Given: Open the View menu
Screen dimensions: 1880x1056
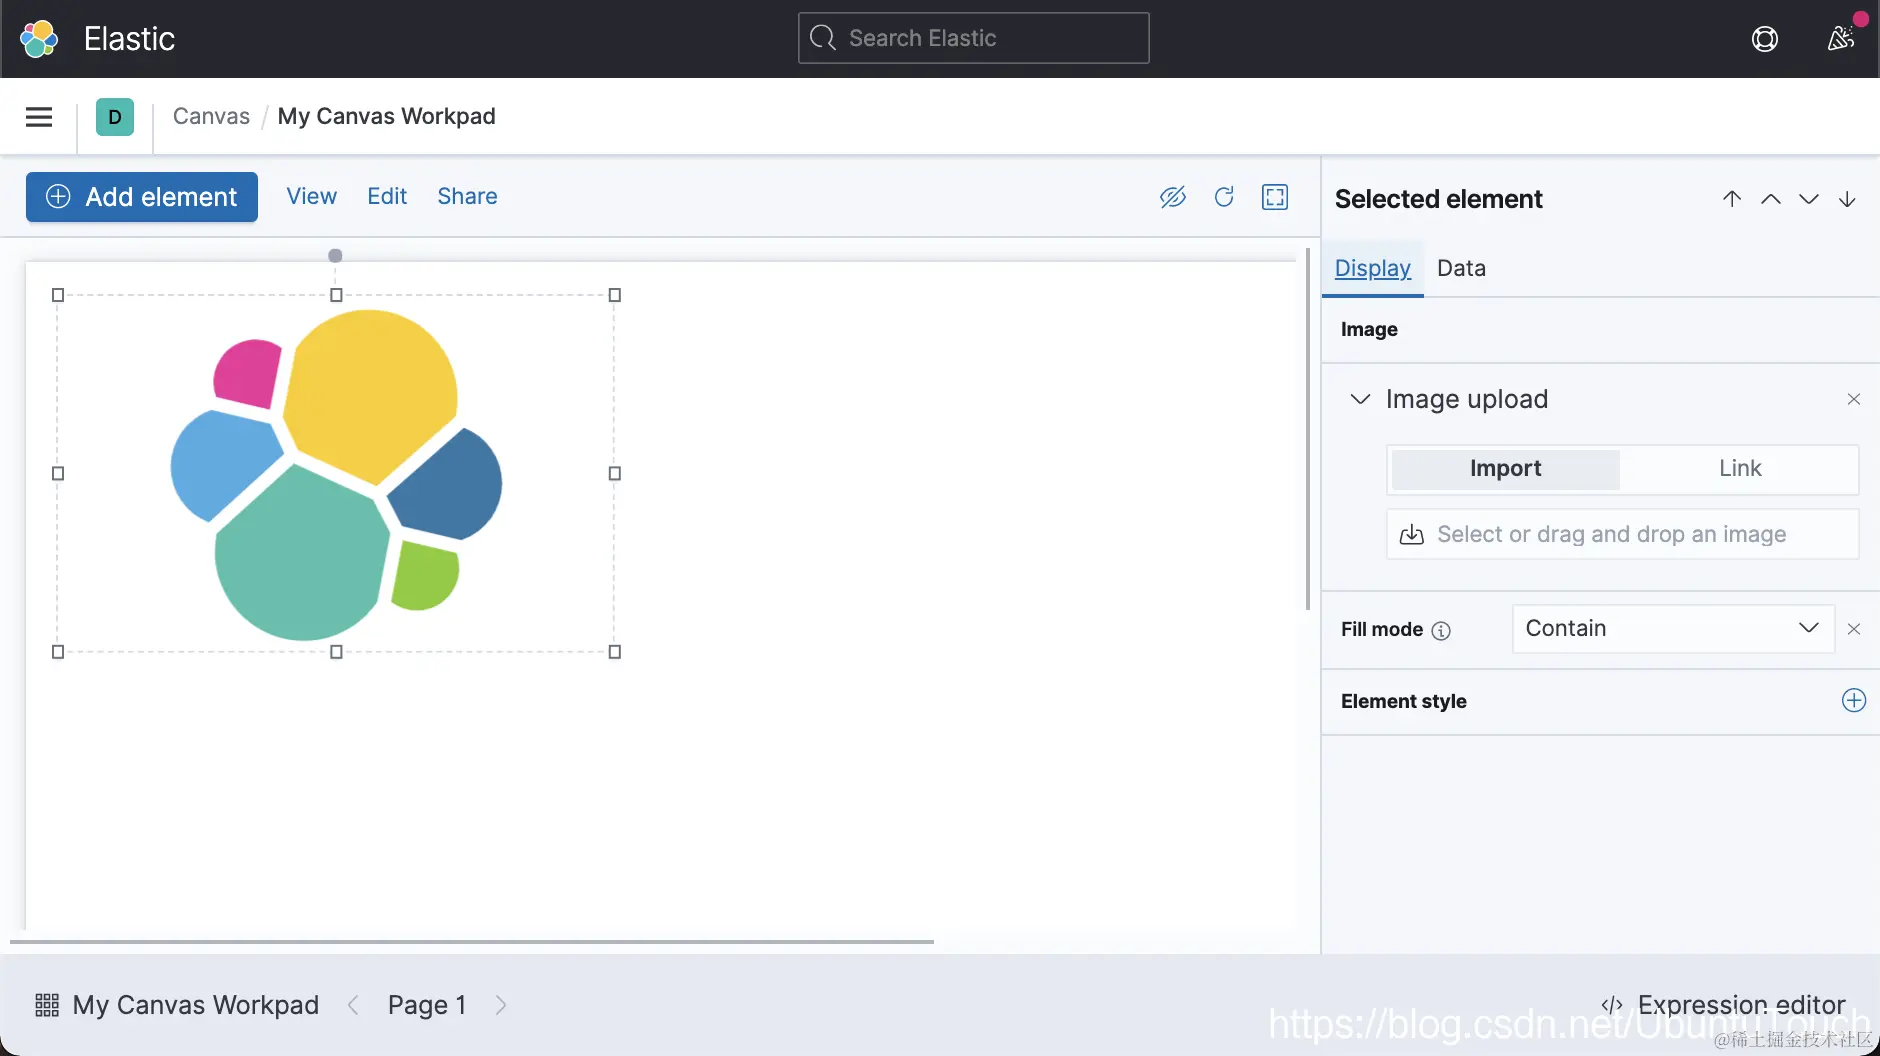Looking at the screenshot, I should [x=312, y=197].
